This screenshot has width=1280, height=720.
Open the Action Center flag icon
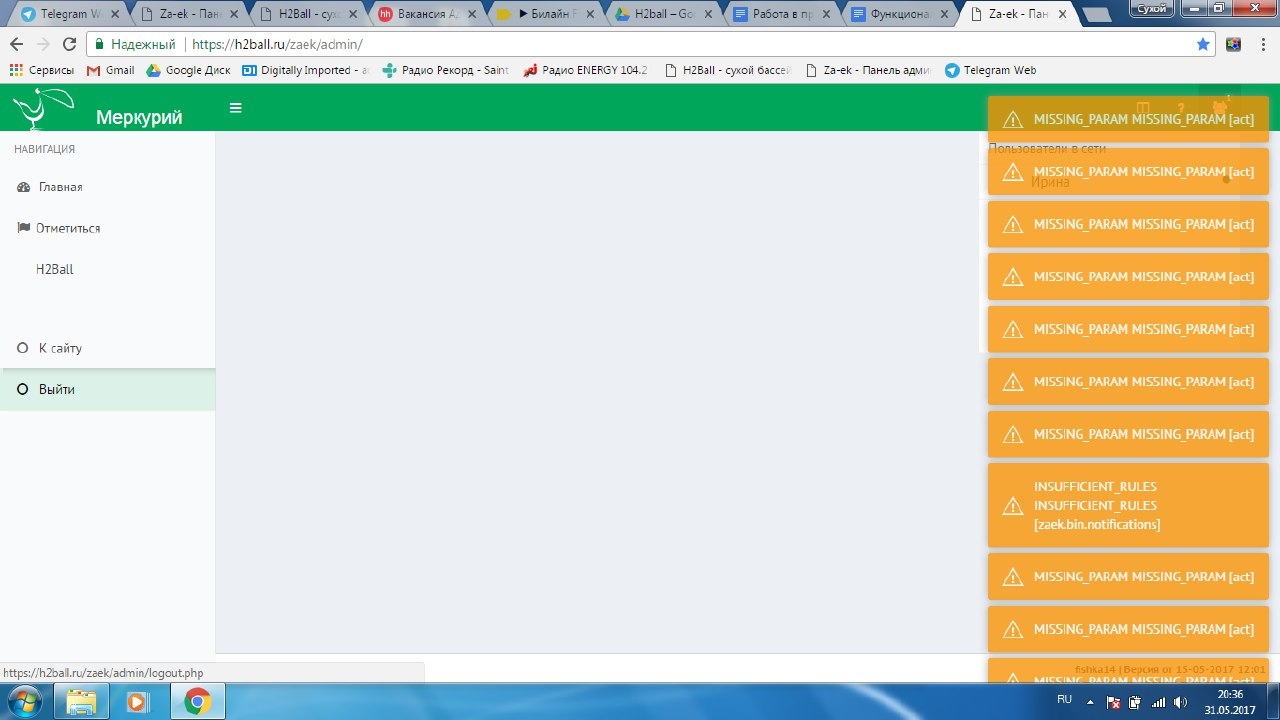(1114, 702)
